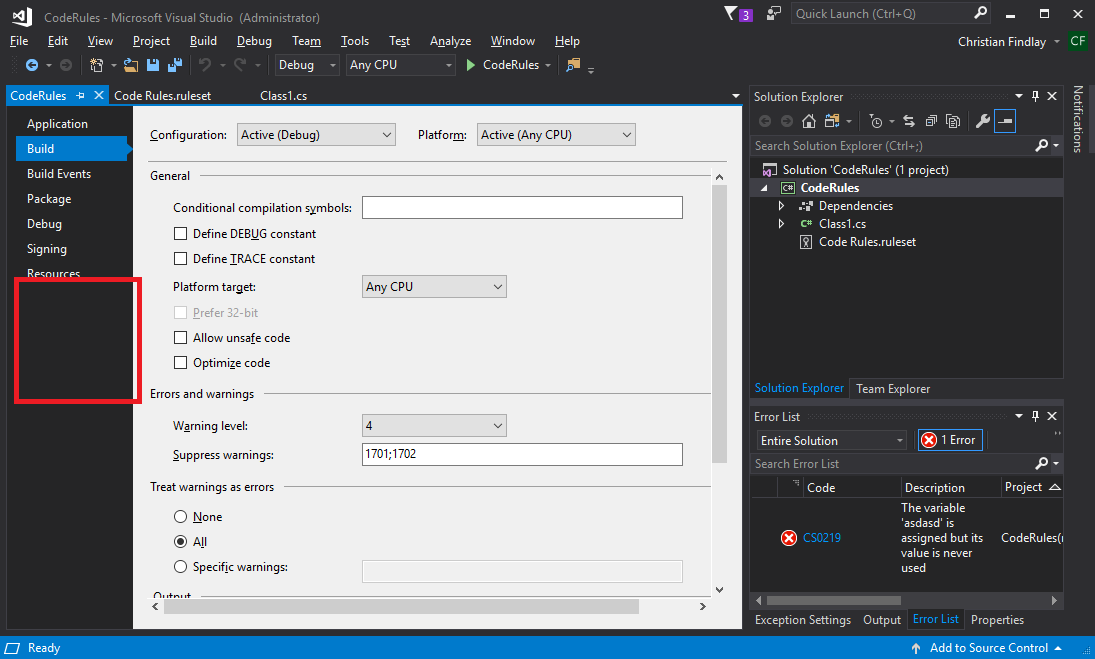Screen dimensions: 1095x659
Task: Click the CS0219 error code link
Action: pyautogui.click(x=822, y=538)
